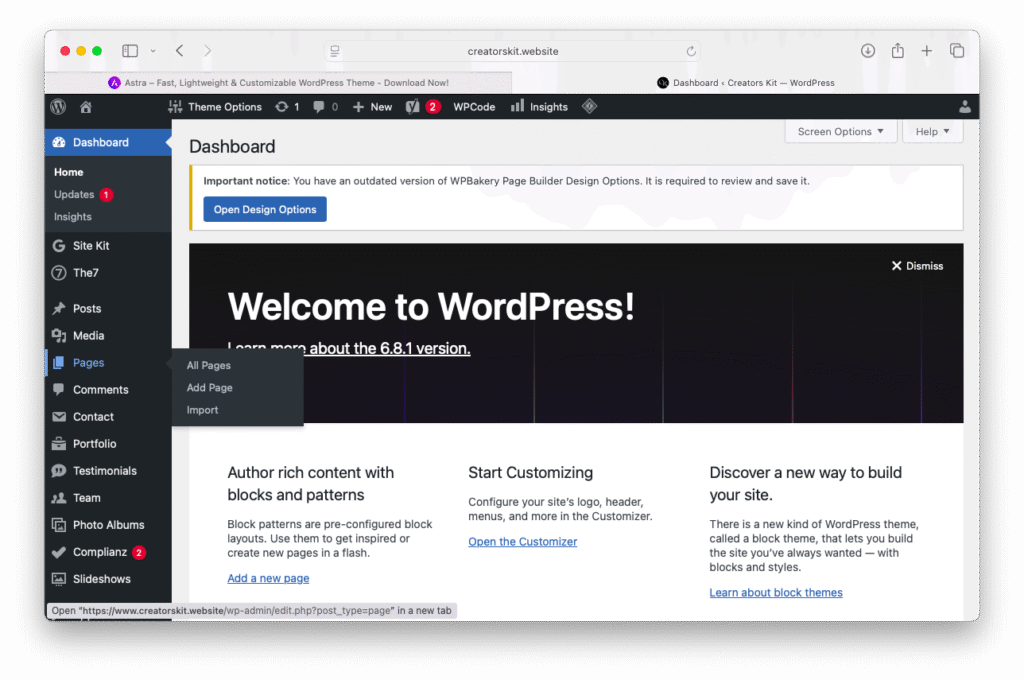1024x680 pixels.
Task: Reload the page with refresh icon
Action: point(691,51)
